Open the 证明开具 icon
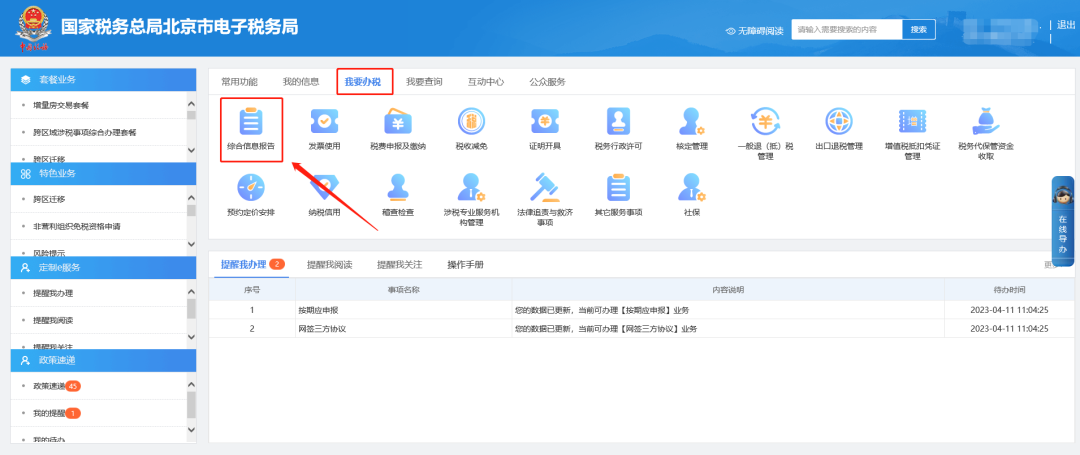Image resolution: width=1080 pixels, height=455 pixels. [545, 121]
